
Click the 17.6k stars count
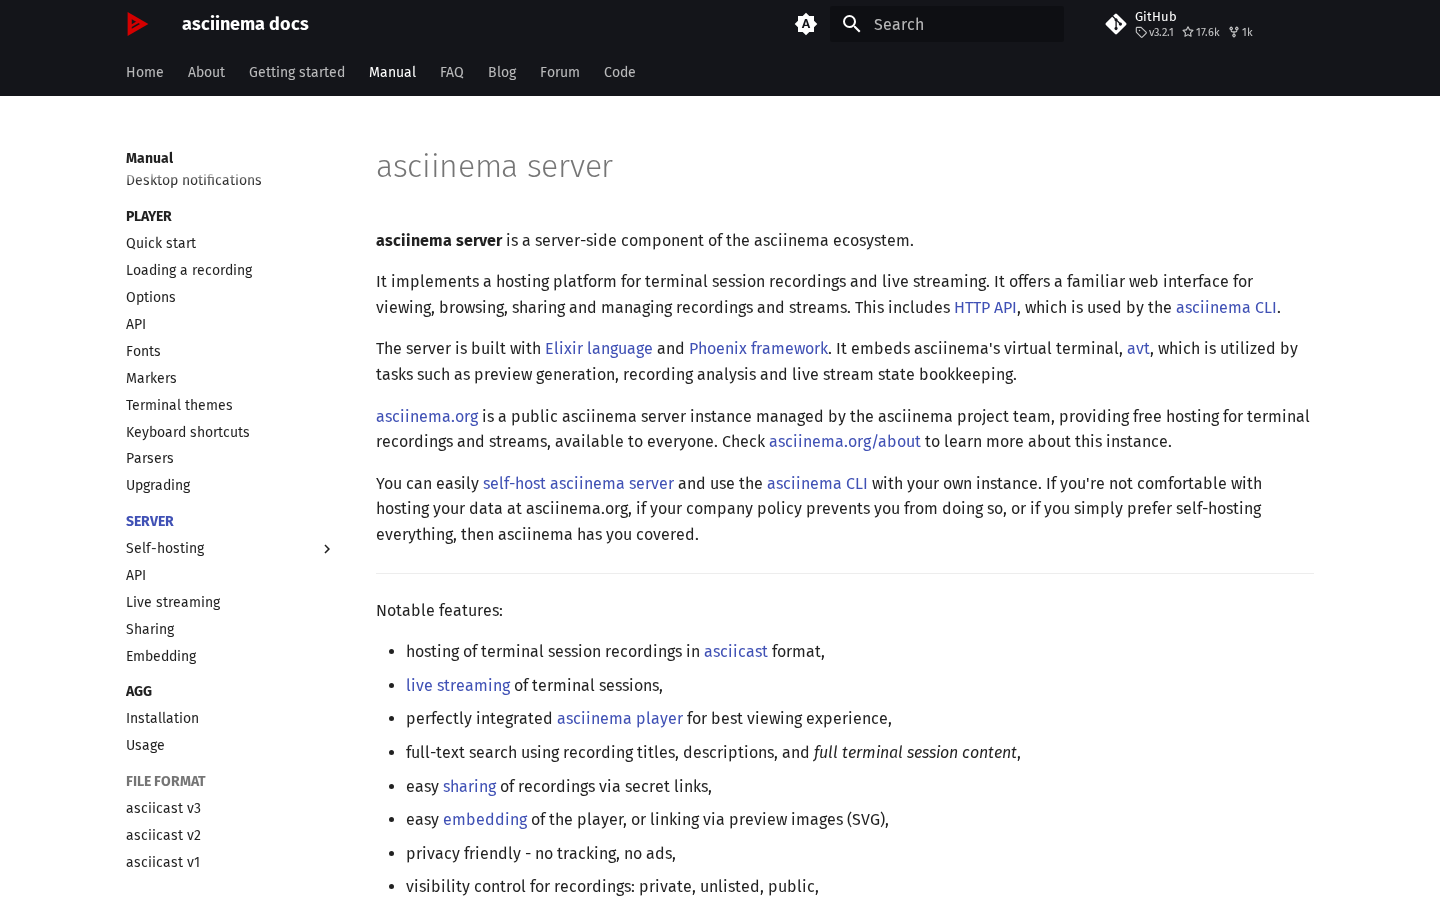[1201, 32]
